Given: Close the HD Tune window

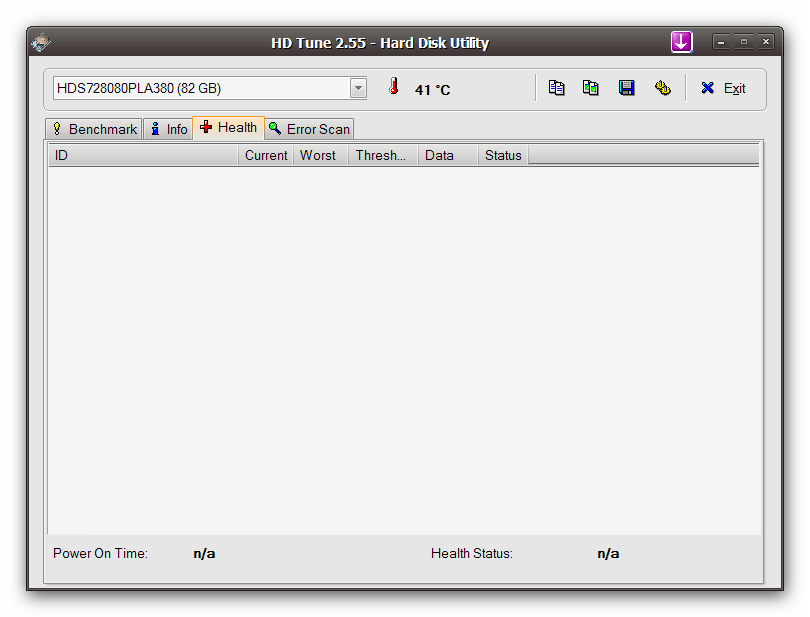Looking at the screenshot, I should pyautogui.click(x=766, y=42).
